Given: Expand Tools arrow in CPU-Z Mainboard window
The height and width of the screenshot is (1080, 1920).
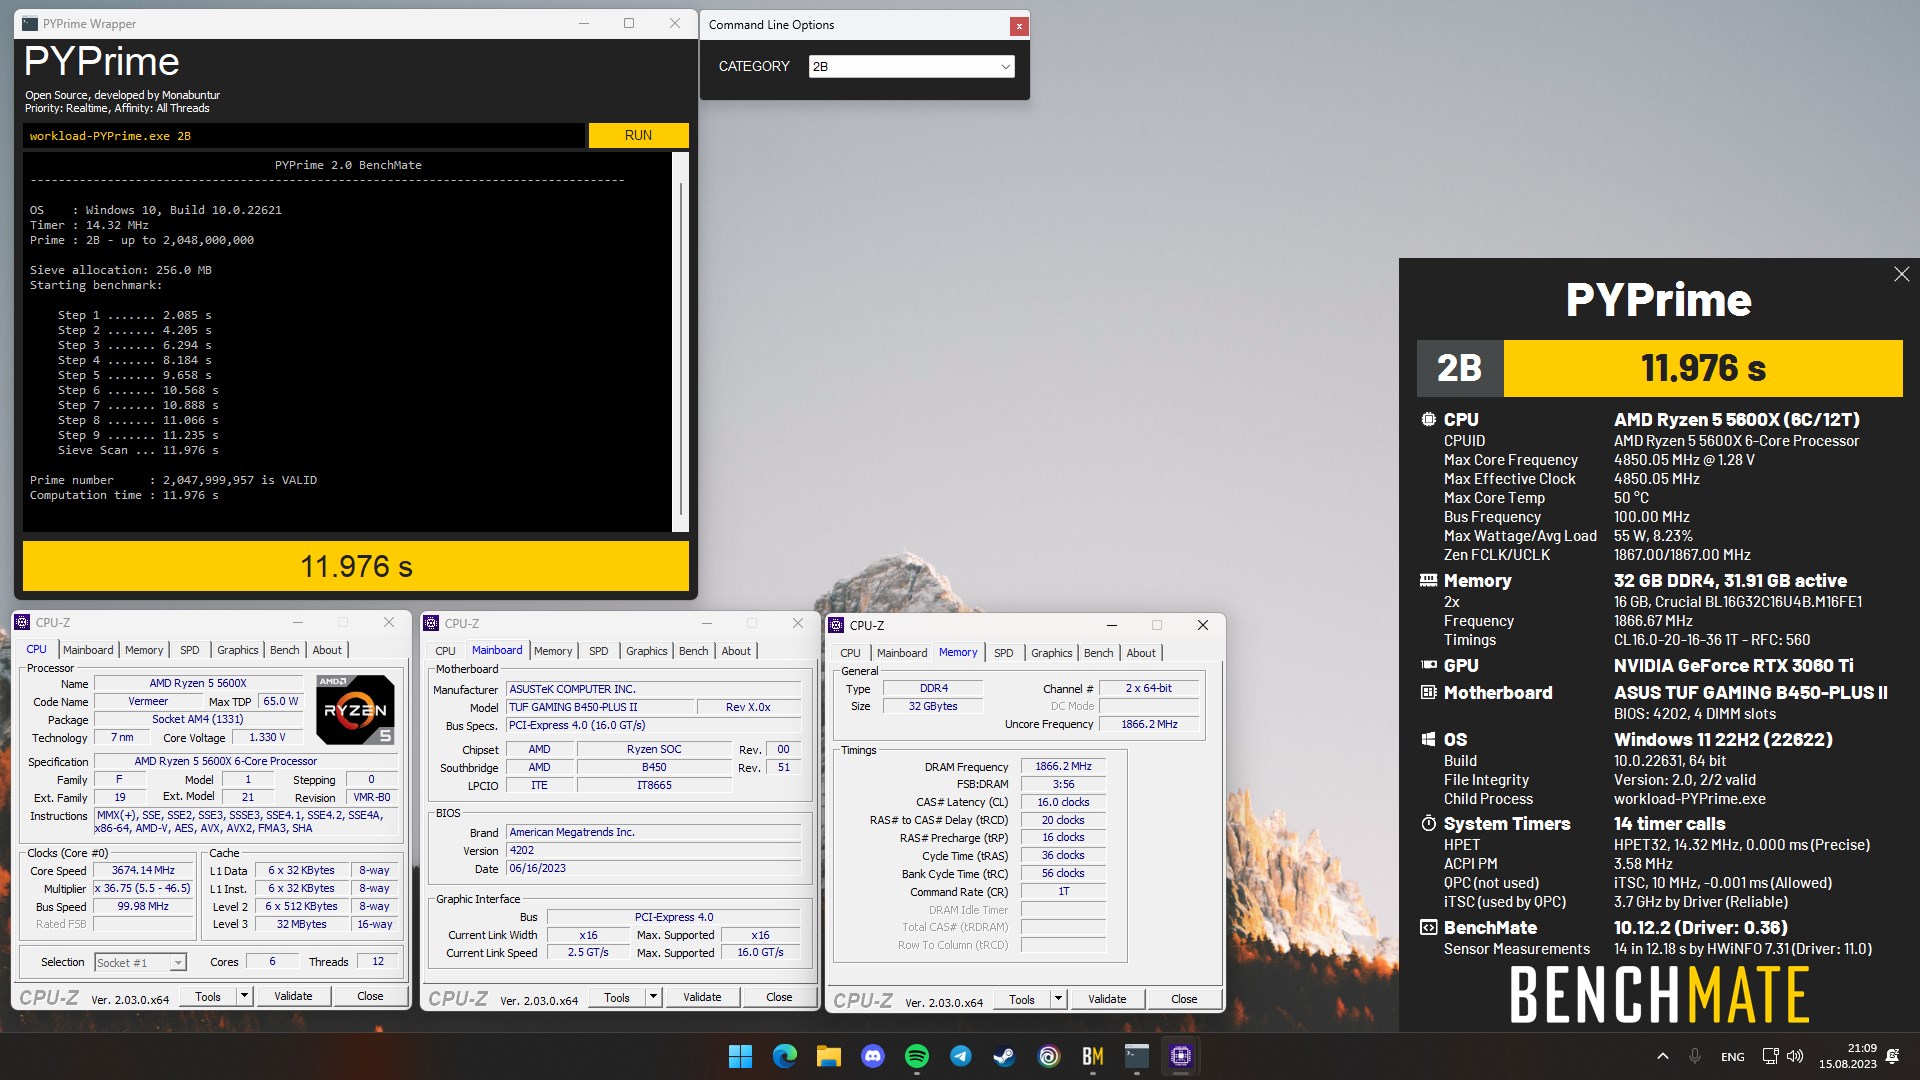Looking at the screenshot, I should pos(653,997).
